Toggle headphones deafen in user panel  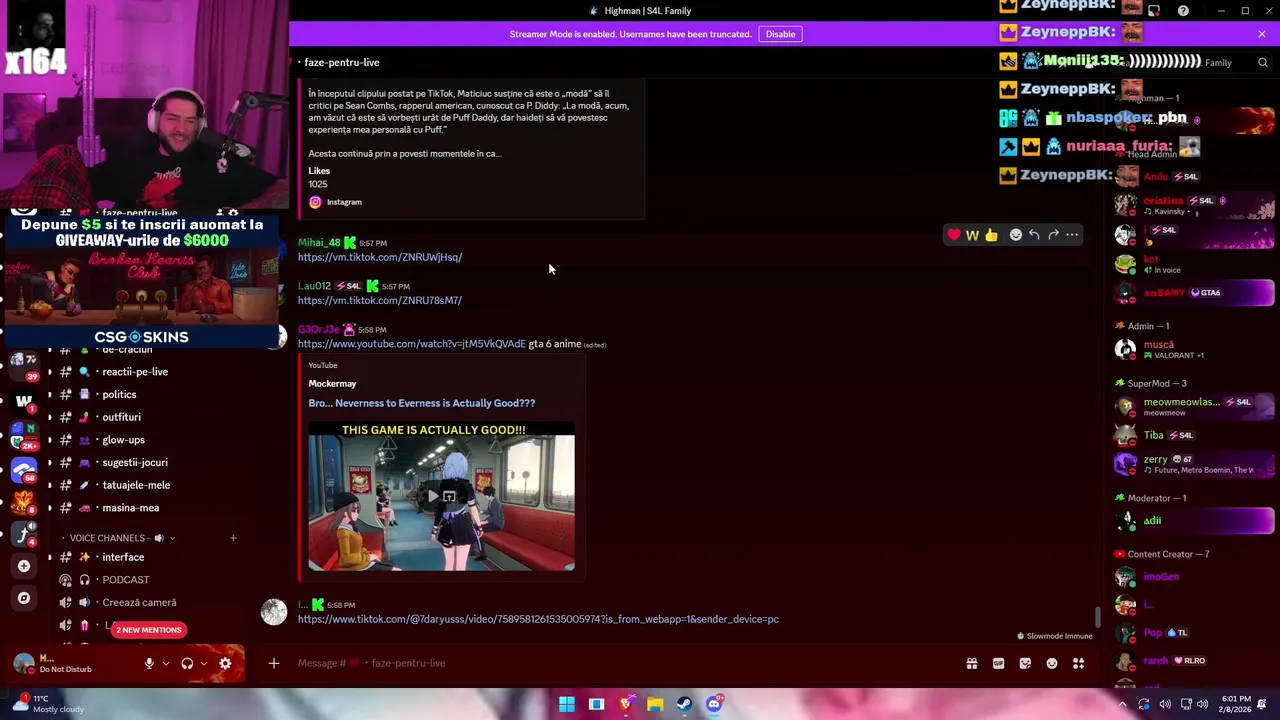point(187,663)
